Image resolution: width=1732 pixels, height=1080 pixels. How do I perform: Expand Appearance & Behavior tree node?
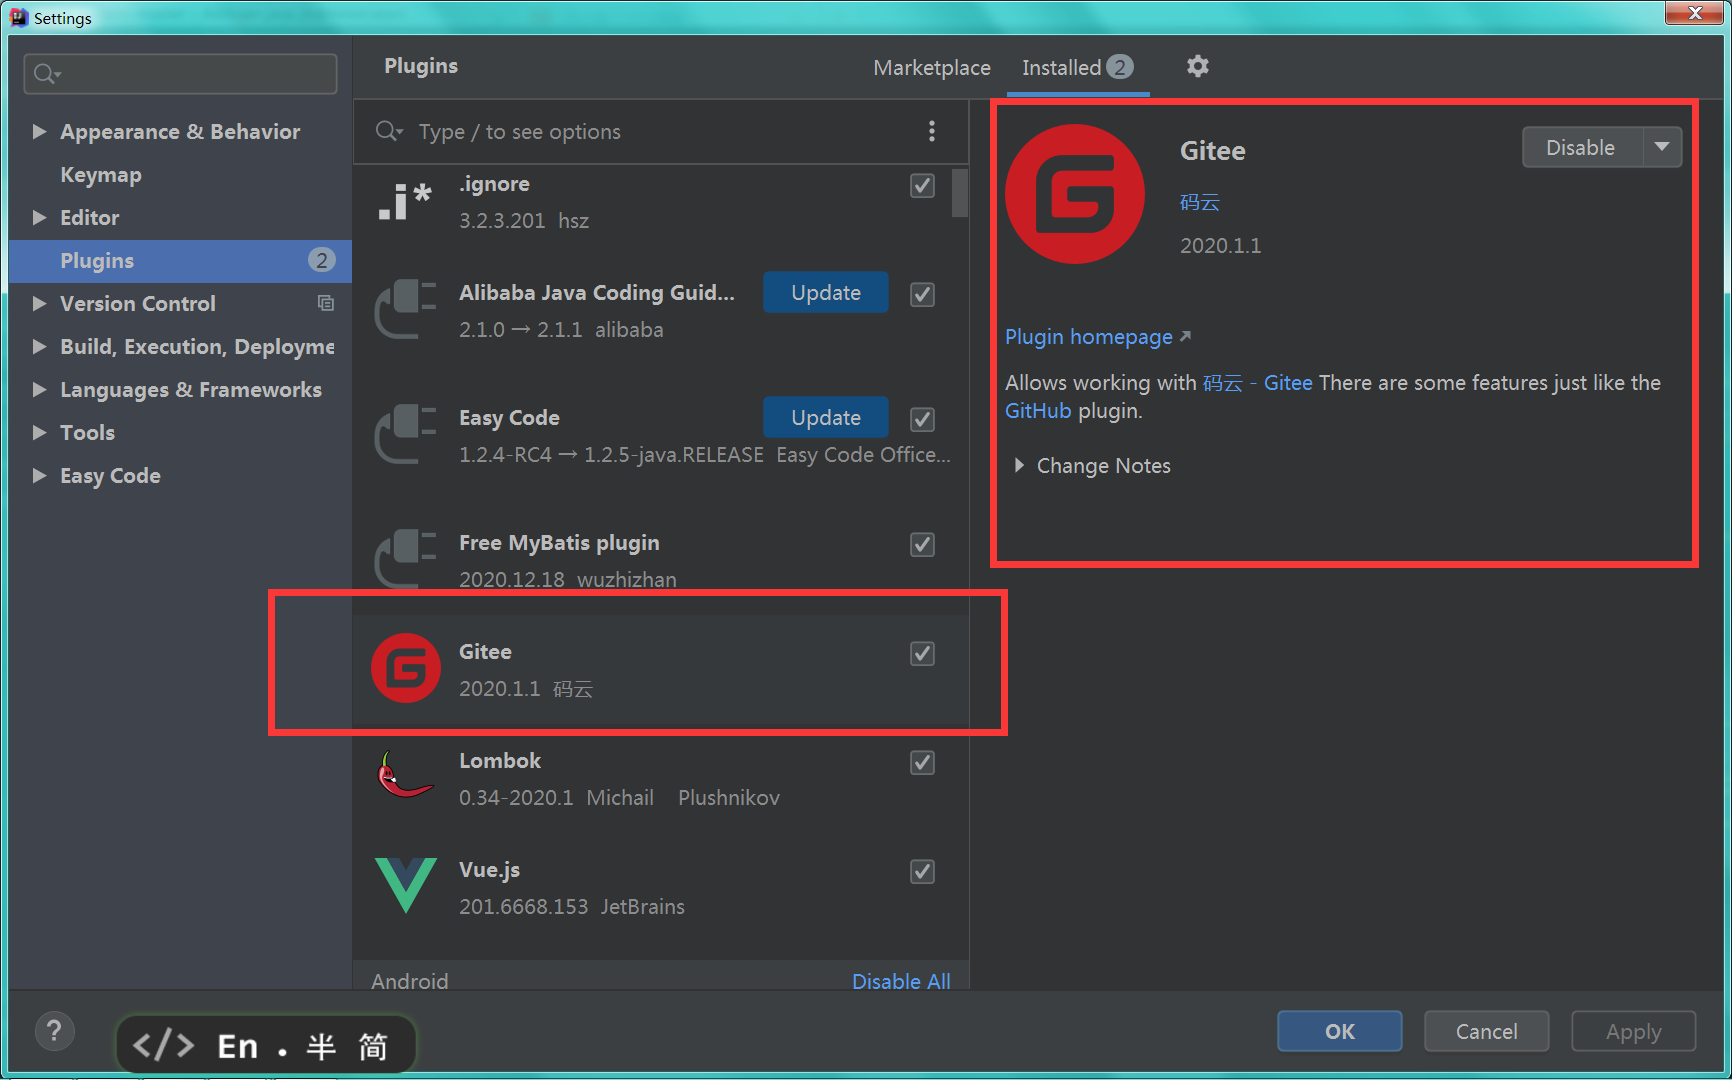39,131
